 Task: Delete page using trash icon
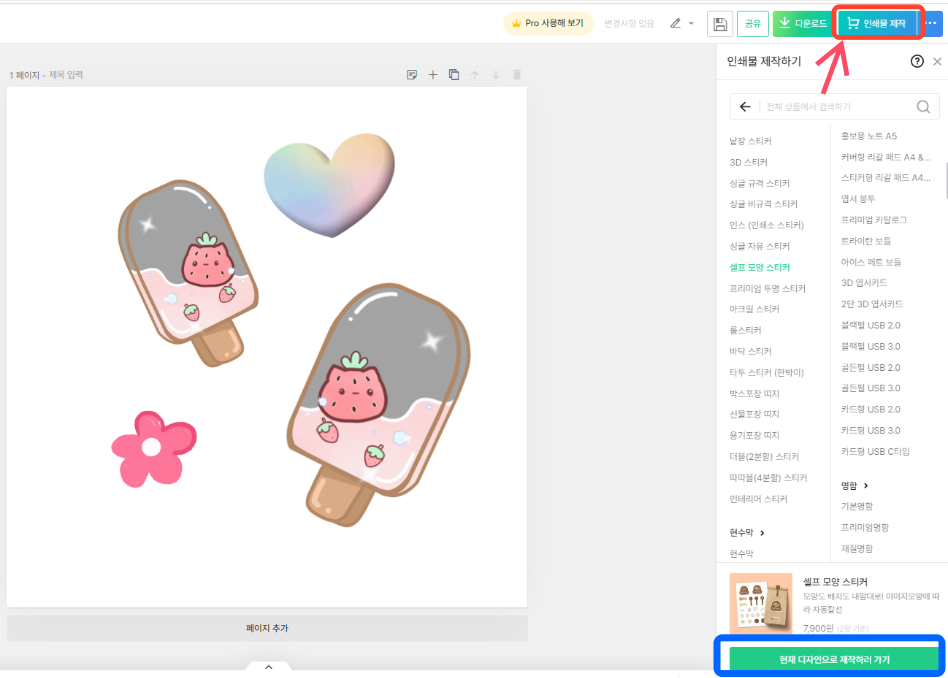pyautogui.click(x=517, y=75)
